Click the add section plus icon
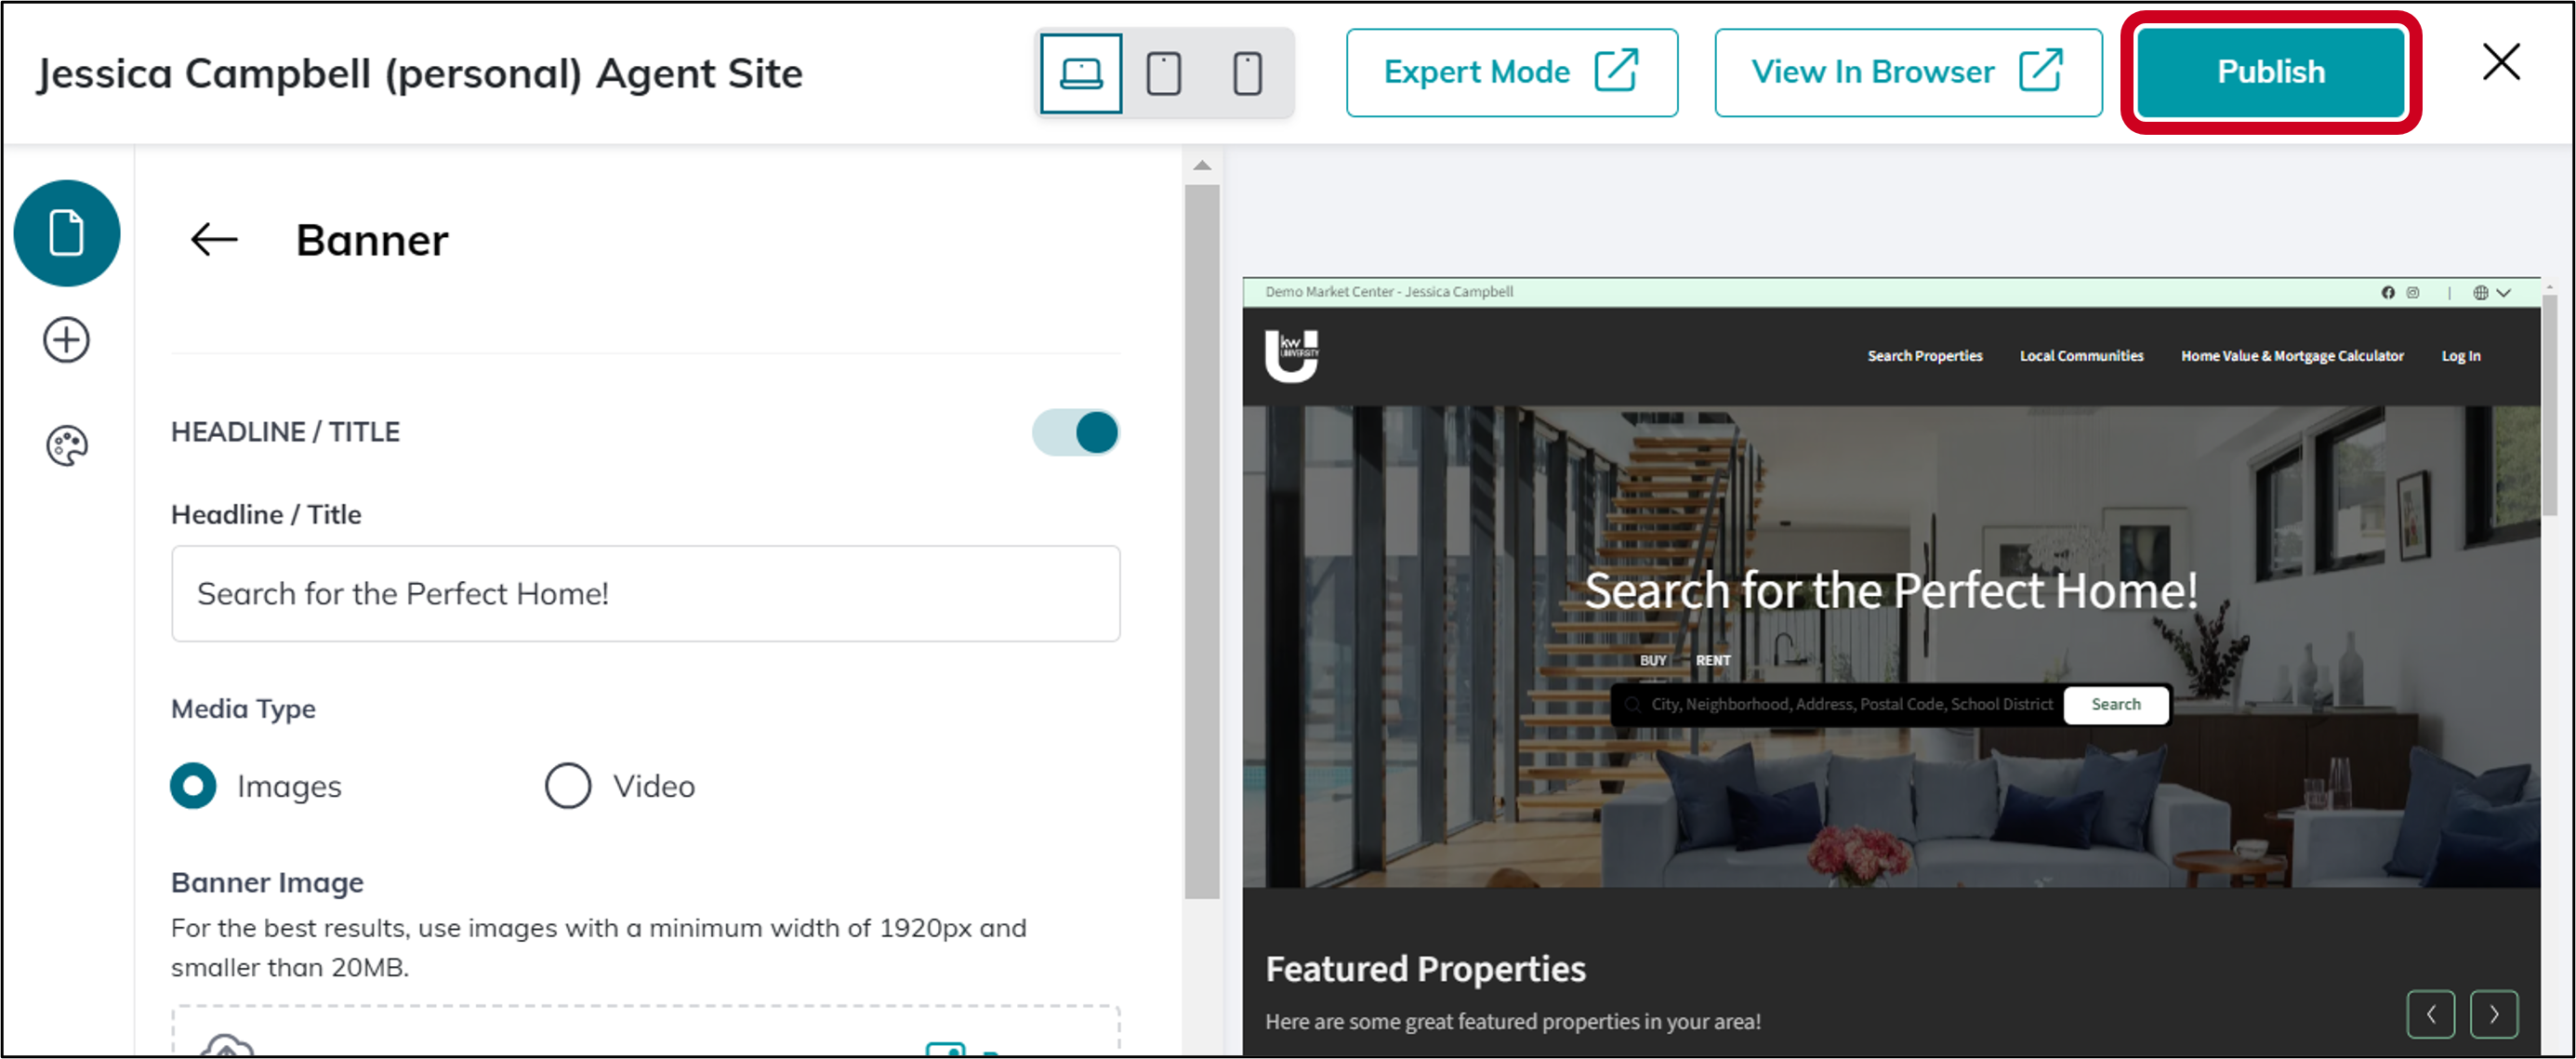The width and height of the screenshot is (2576, 1059). click(67, 340)
